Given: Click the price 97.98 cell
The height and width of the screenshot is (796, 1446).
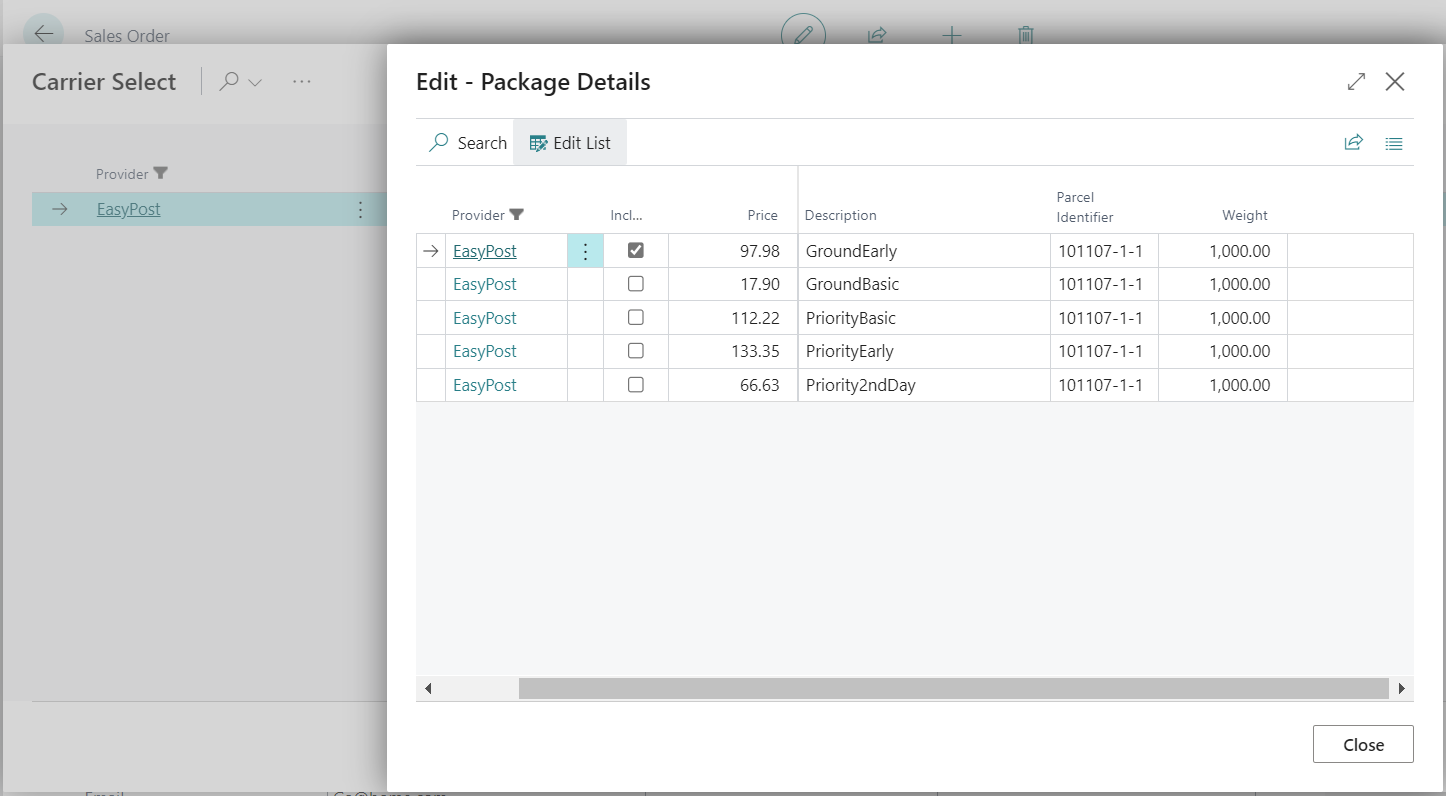Looking at the screenshot, I should pos(733,251).
